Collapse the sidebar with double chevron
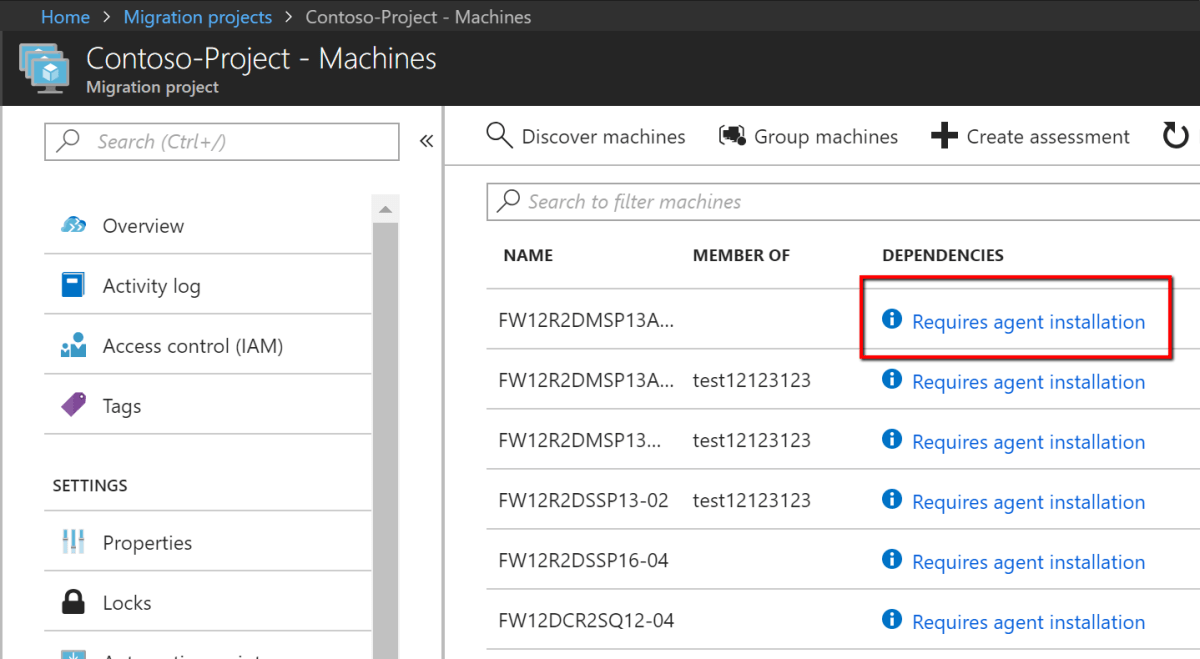This screenshot has width=1200, height=659. click(x=426, y=141)
